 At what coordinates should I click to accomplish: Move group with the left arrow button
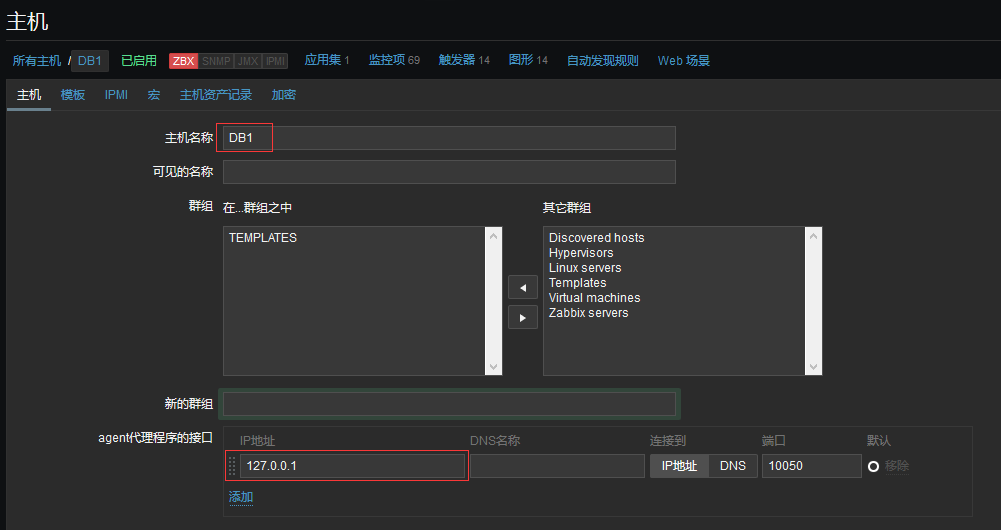[x=522, y=288]
